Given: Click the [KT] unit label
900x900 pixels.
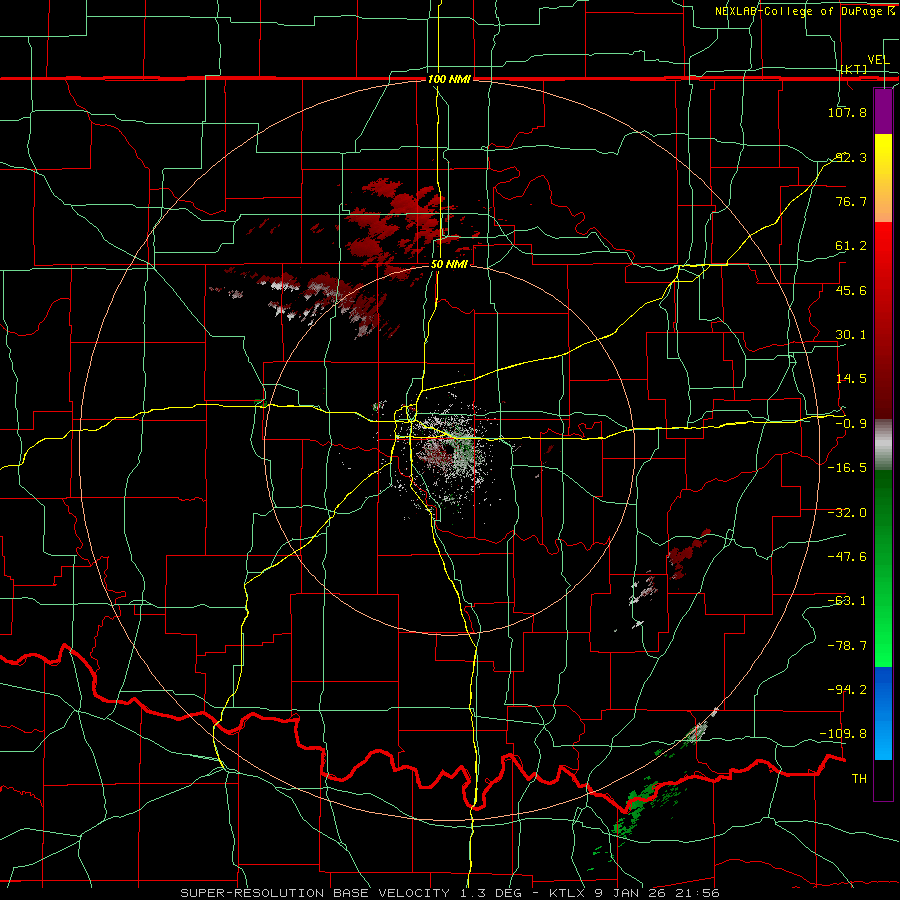Looking at the screenshot, I should (854, 69).
